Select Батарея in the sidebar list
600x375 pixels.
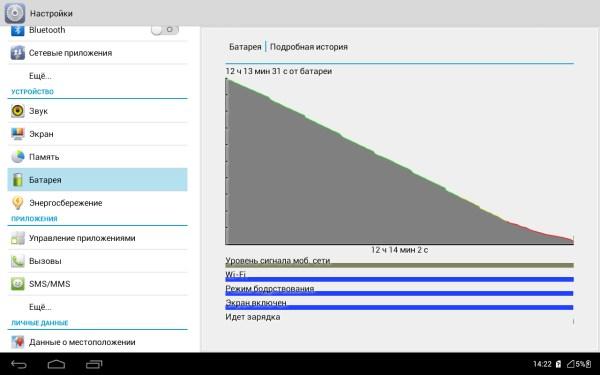pos(98,180)
